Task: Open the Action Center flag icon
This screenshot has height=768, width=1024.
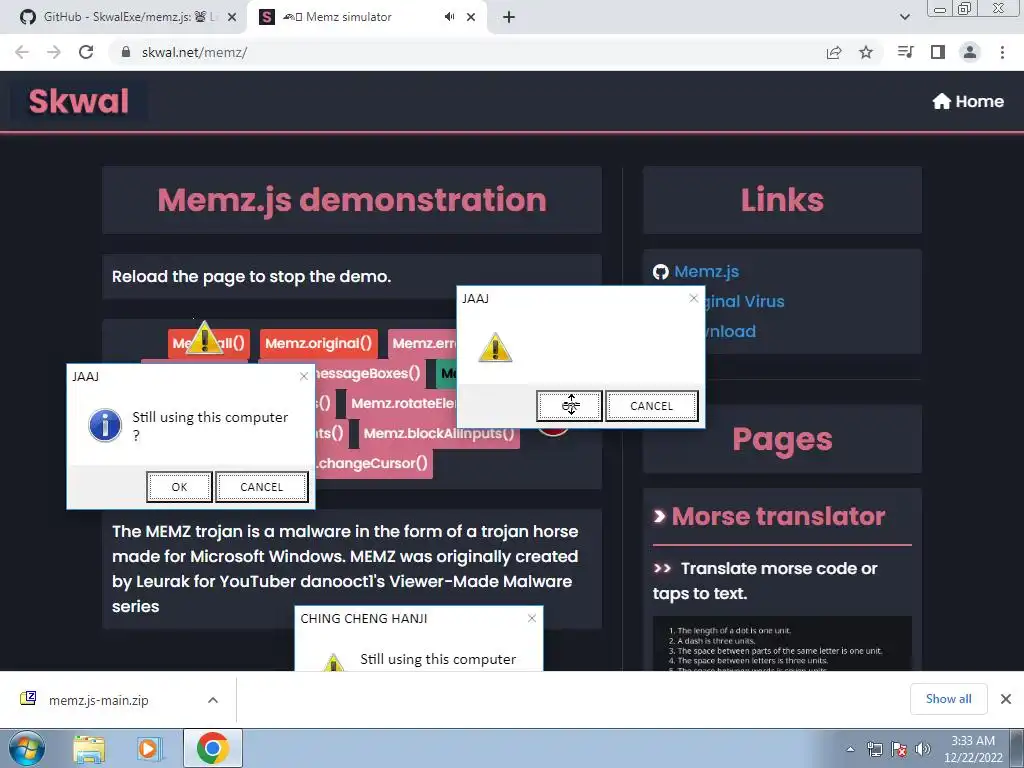Action: (899, 749)
